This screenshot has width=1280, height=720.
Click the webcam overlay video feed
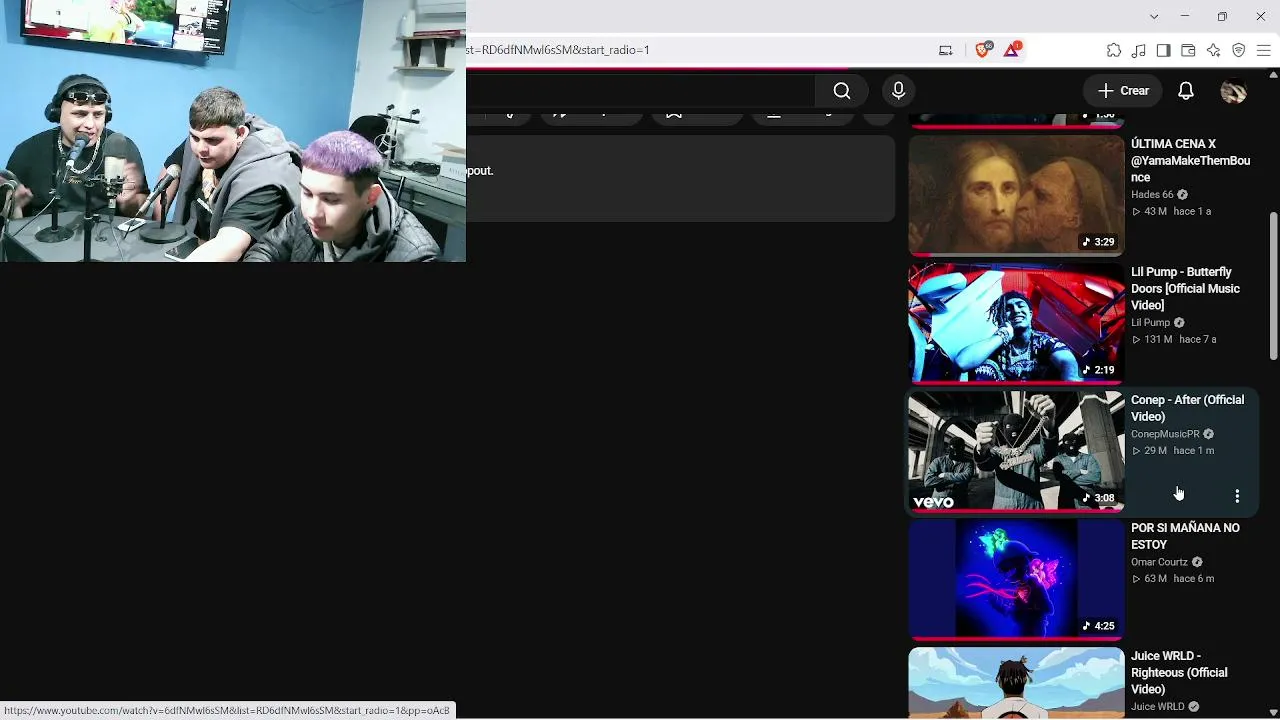click(x=233, y=131)
